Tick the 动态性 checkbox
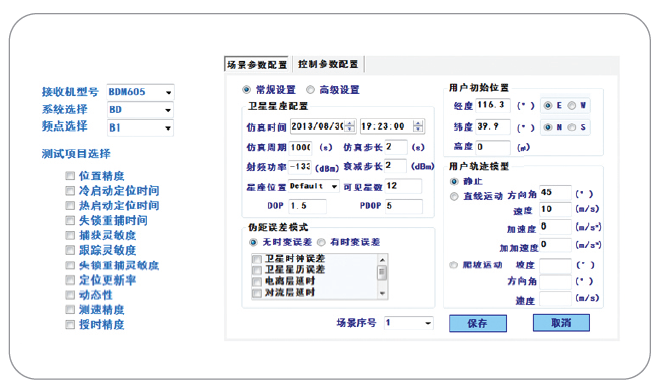Screen dimensions: 663x389 click(70, 295)
